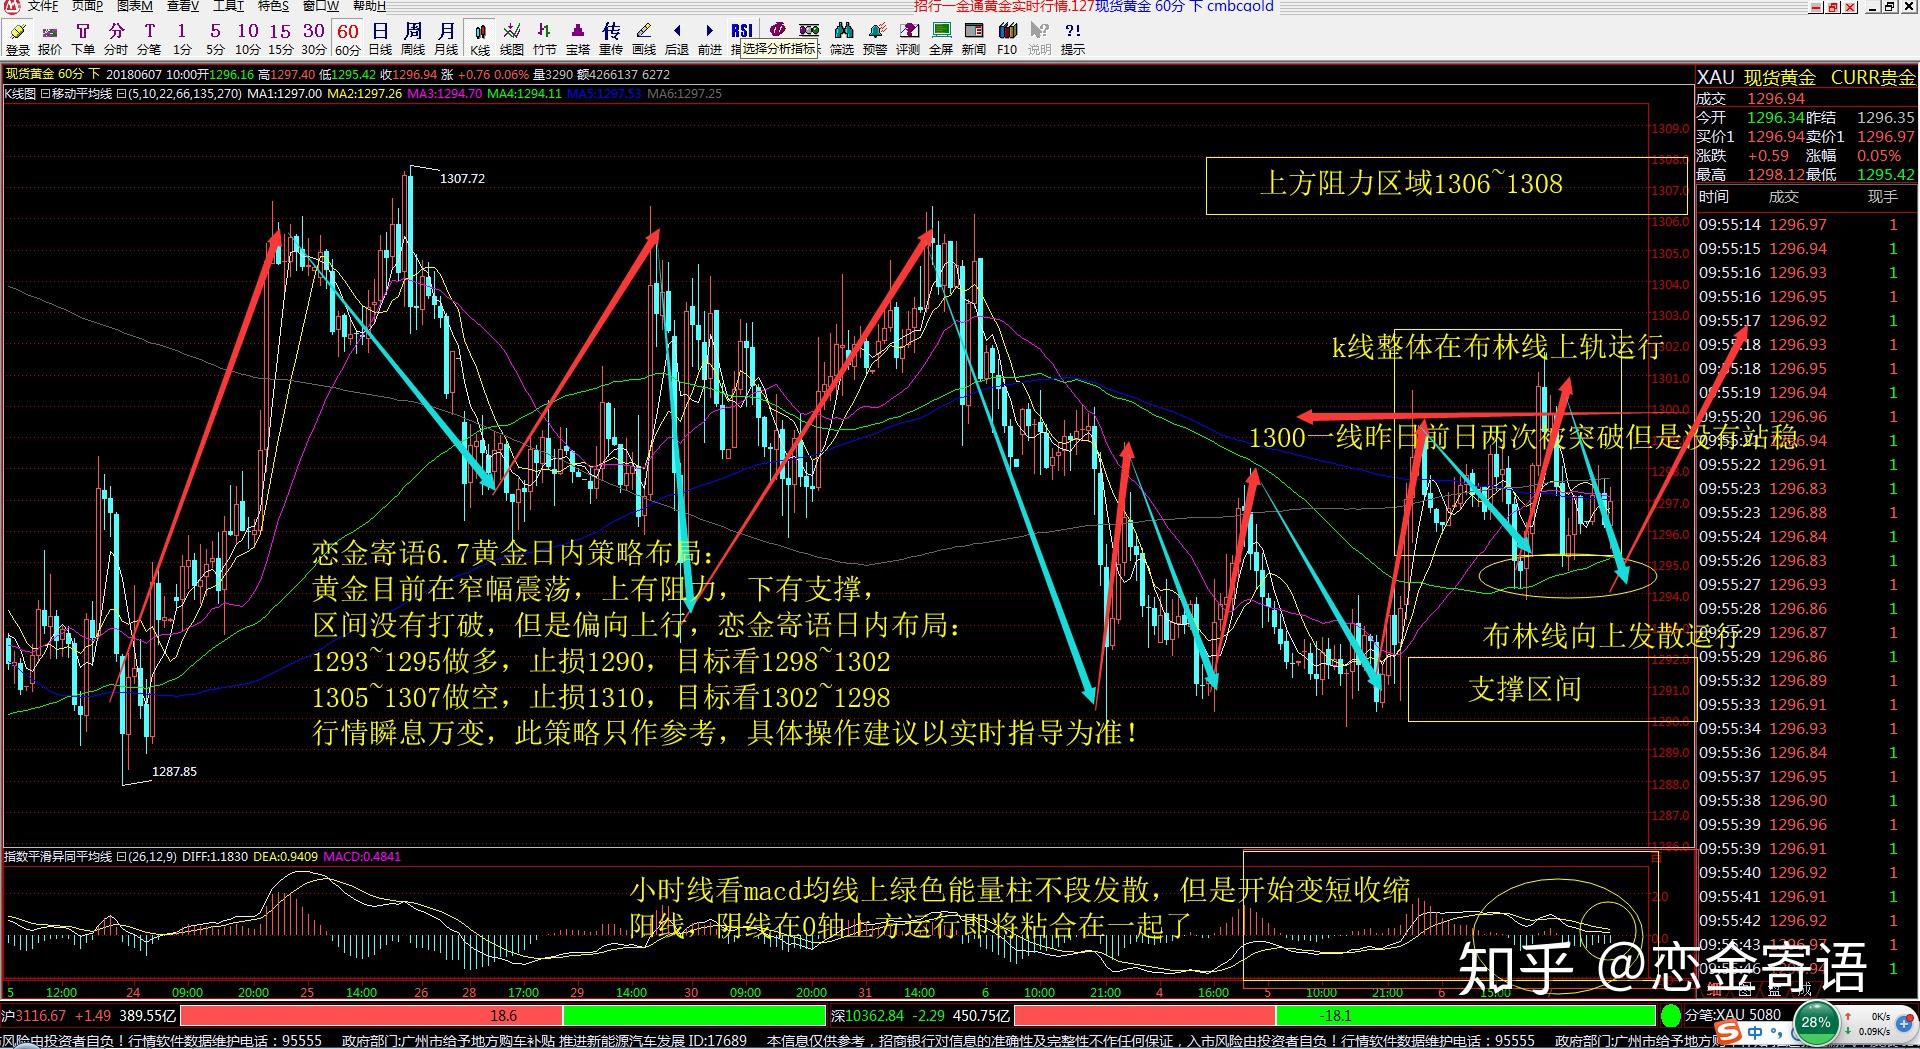This screenshot has height=1049, width=1920.
Task: Click the 时间 column header in tick list
Action: 1713,198
